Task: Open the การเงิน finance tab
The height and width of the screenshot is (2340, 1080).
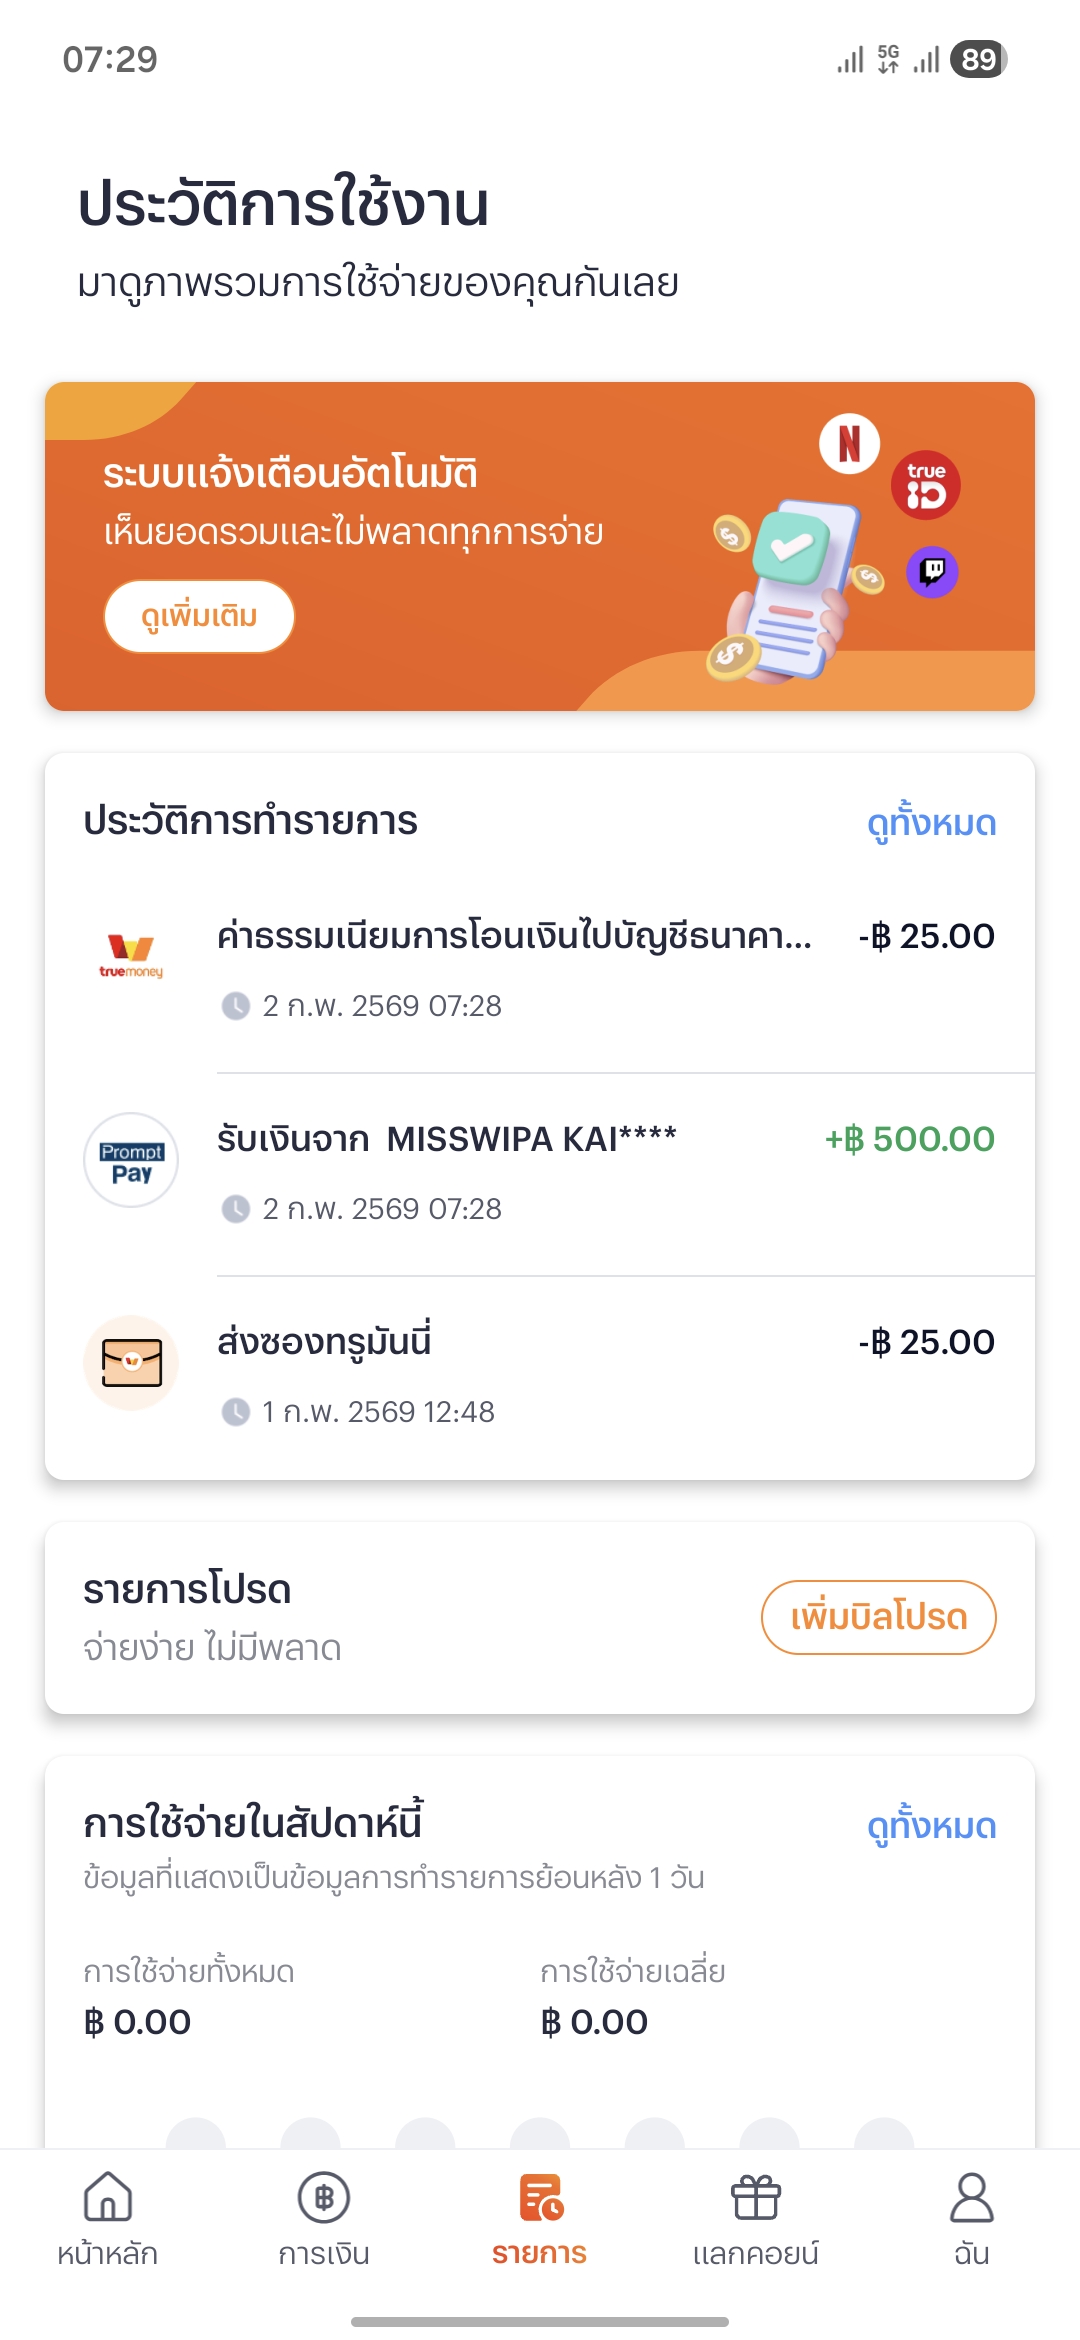Action: click(324, 2217)
